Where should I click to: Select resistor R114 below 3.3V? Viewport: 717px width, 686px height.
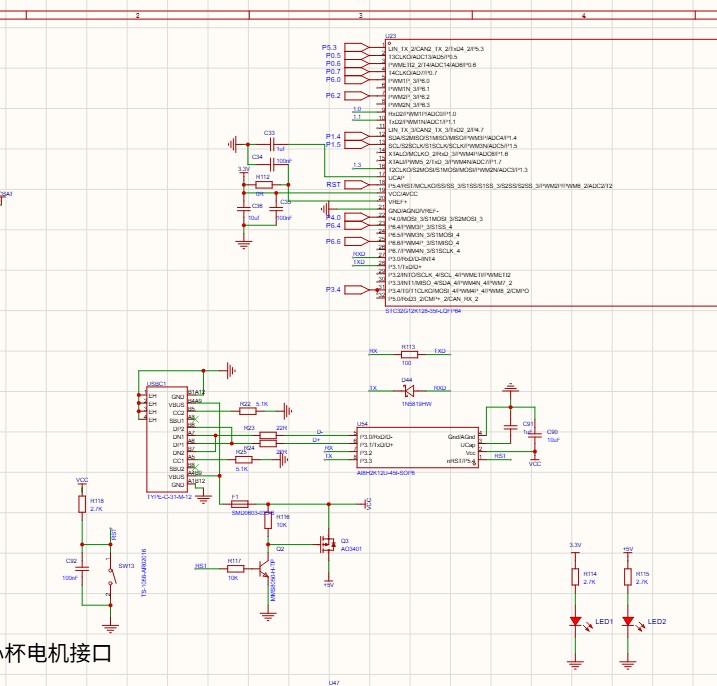(x=575, y=577)
